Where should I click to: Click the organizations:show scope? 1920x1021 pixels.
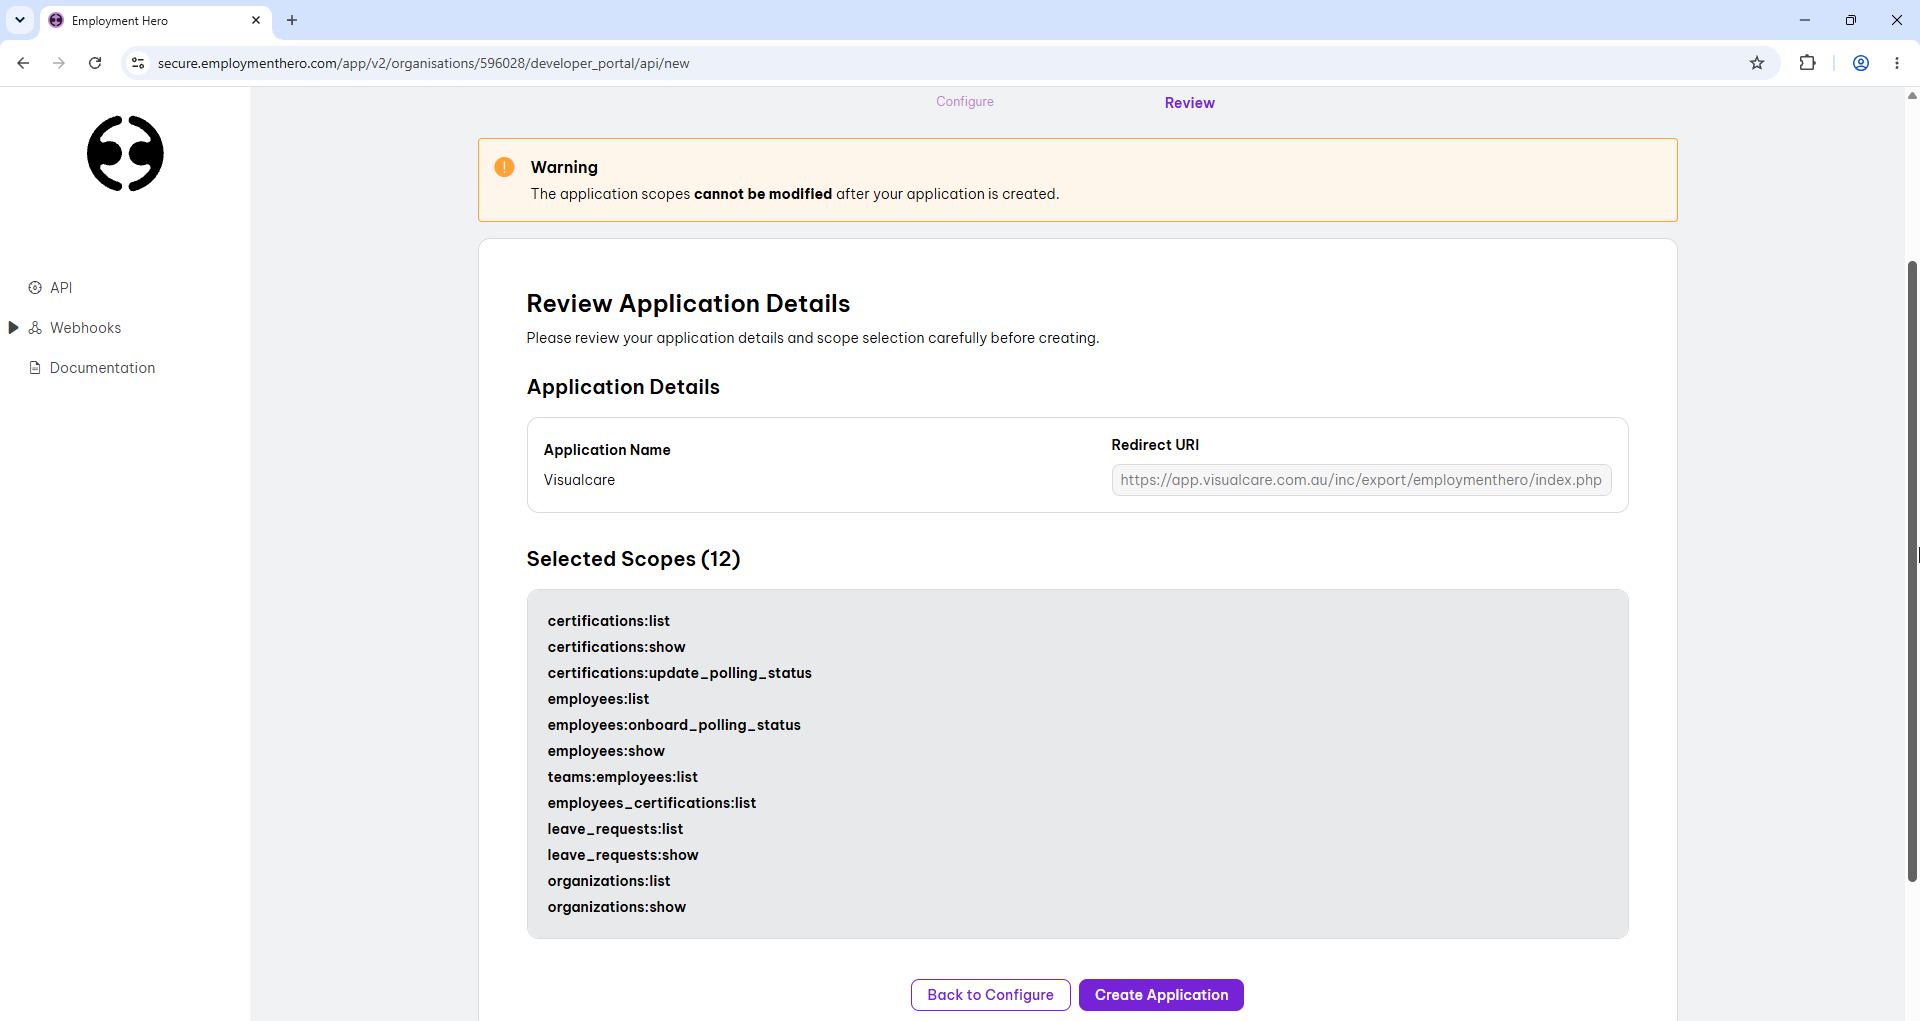coord(616,907)
